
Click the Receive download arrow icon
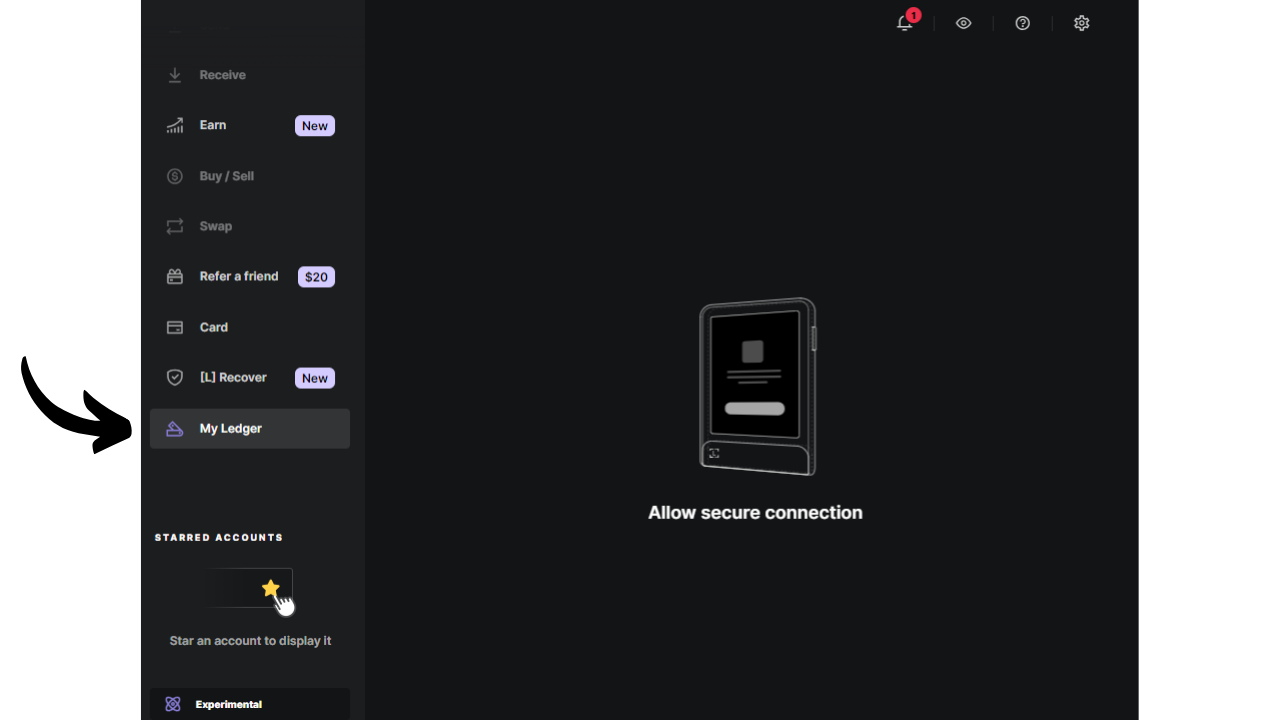[175, 75]
